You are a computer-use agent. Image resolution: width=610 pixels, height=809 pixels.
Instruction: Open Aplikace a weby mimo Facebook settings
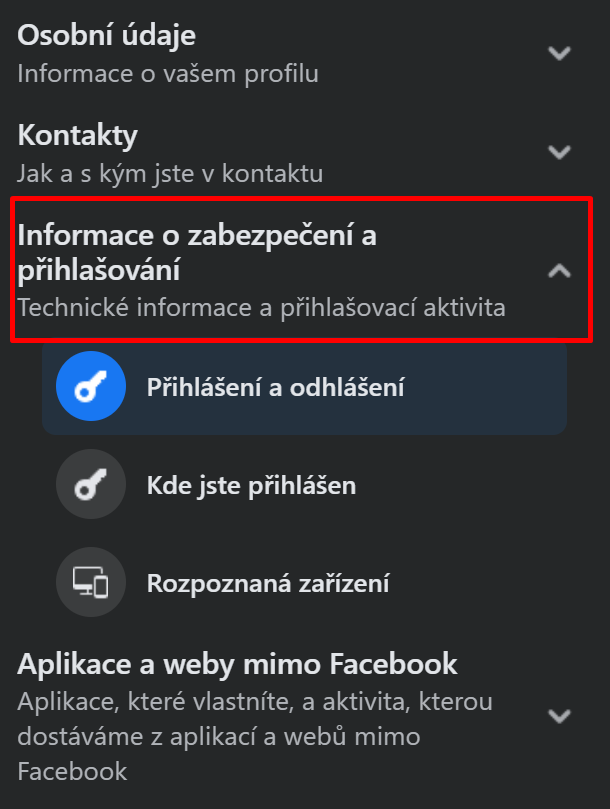(235, 663)
